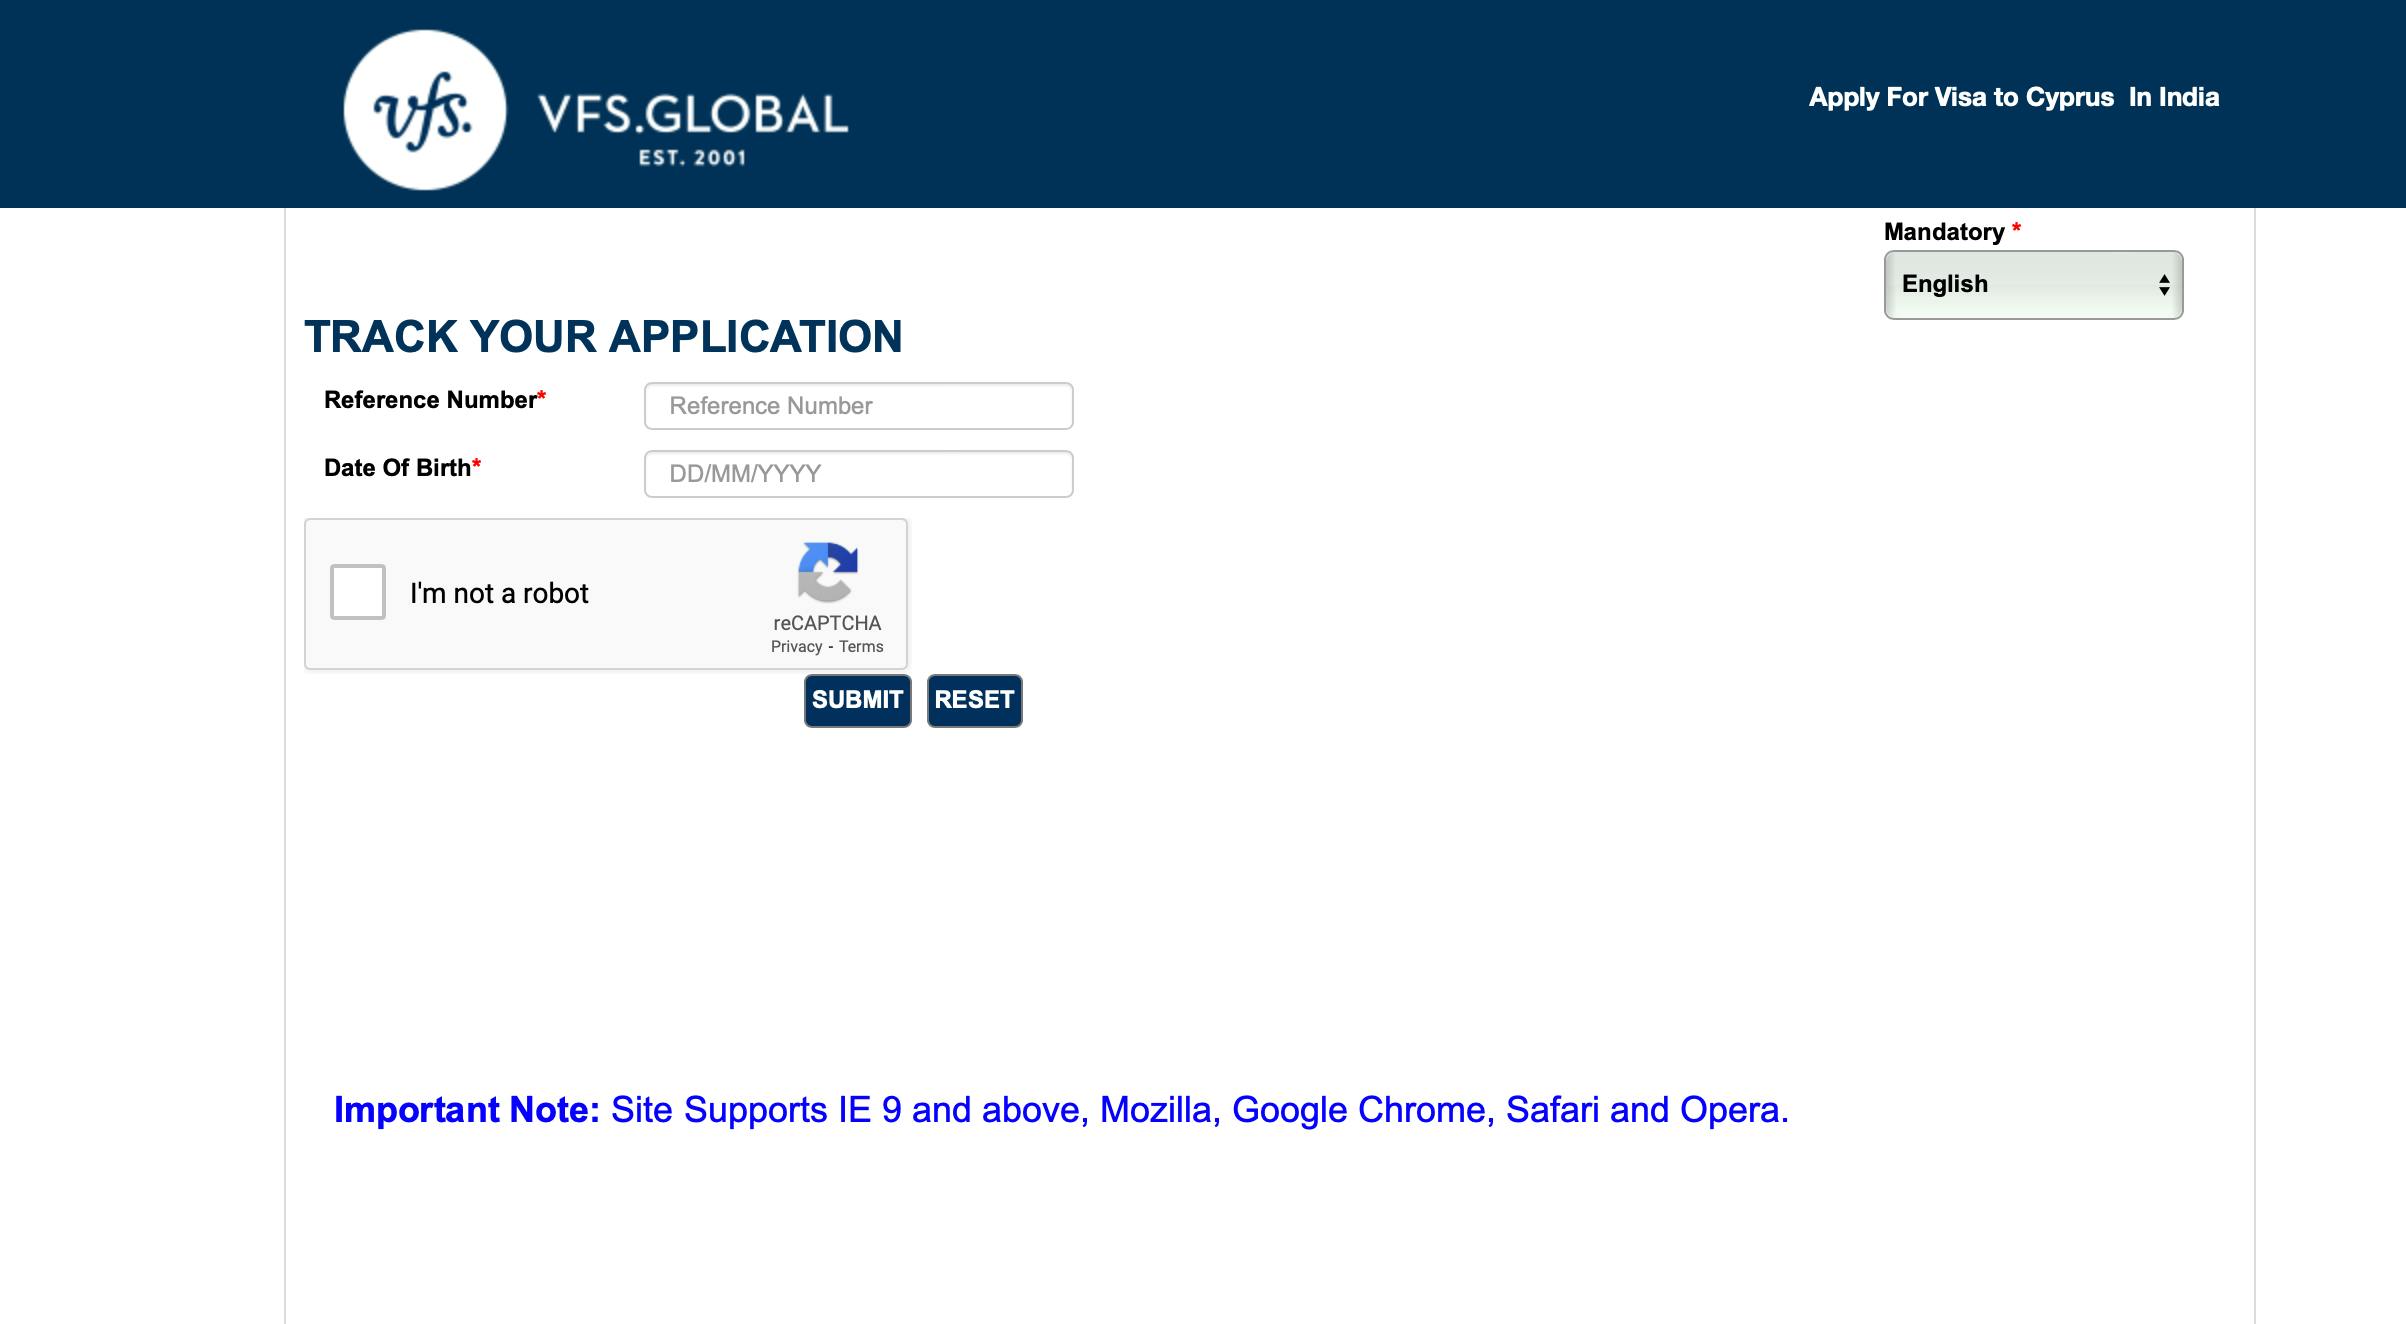Viewport: 2406px width, 1324px height.
Task: Click the Reference Number input field
Action: coord(859,406)
